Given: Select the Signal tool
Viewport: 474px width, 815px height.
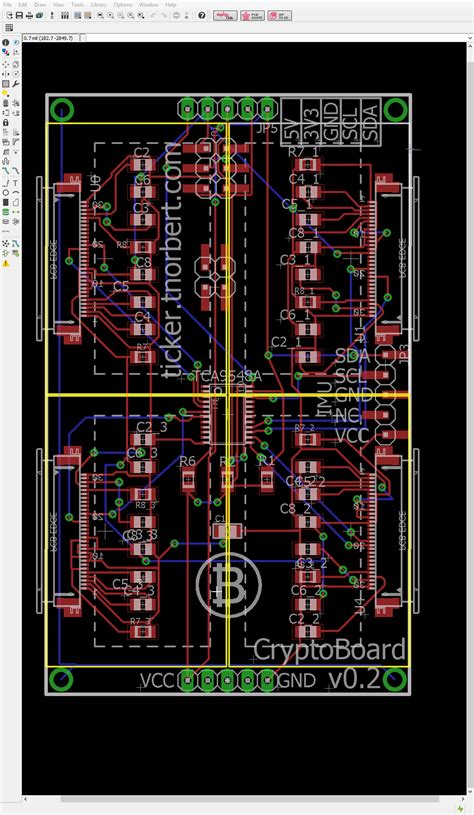Looking at the screenshot, I should point(16,212).
